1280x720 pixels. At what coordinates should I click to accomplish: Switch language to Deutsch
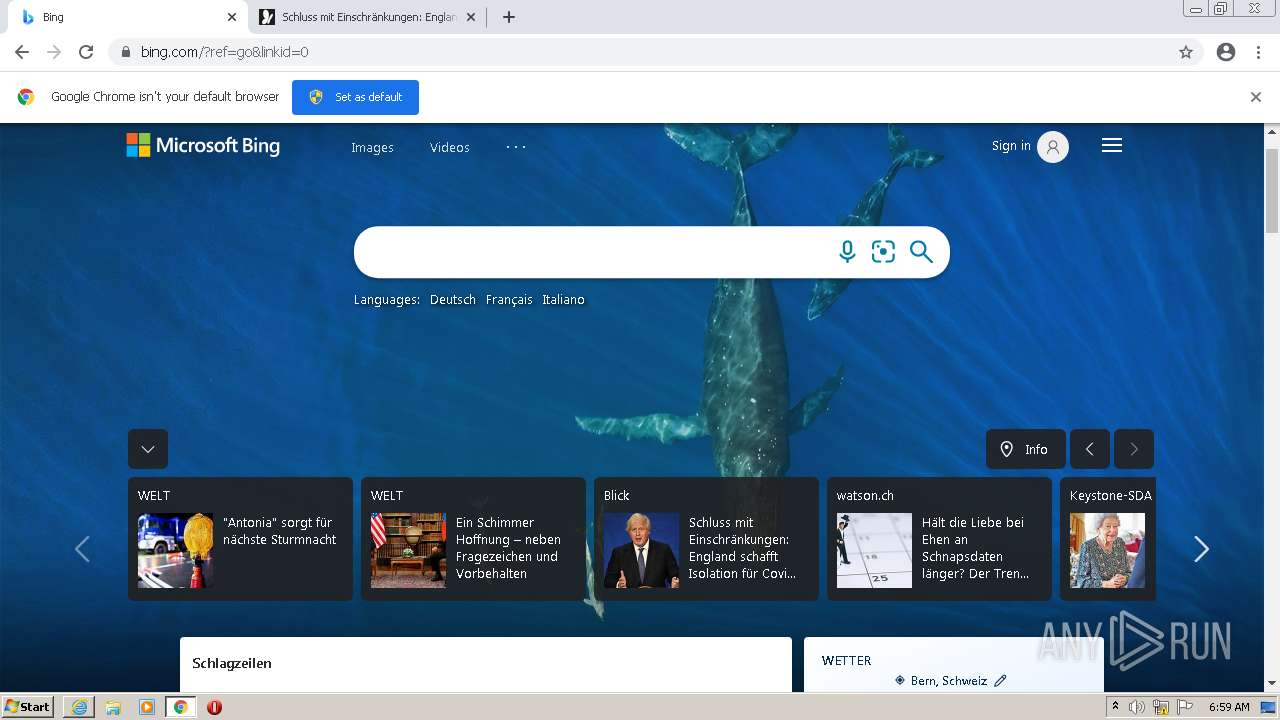[x=453, y=300]
